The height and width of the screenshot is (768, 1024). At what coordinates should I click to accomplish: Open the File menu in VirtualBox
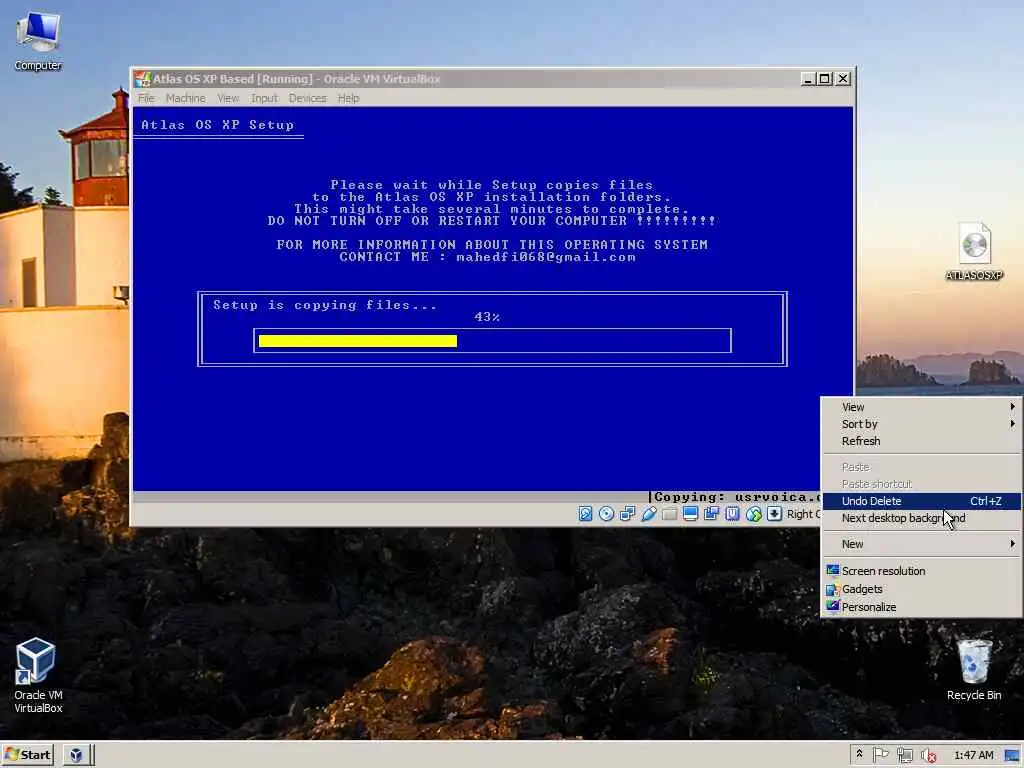[x=146, y=98]
